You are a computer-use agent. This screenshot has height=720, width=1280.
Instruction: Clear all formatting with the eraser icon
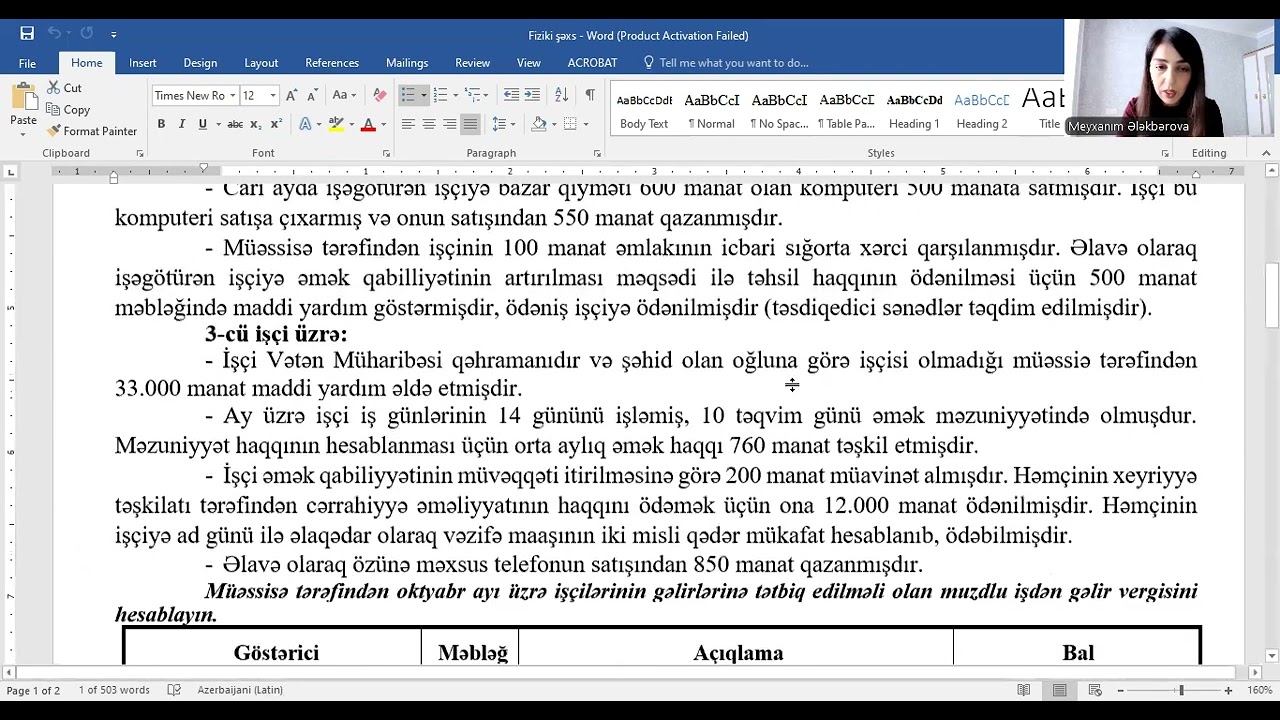pos(379,96)
